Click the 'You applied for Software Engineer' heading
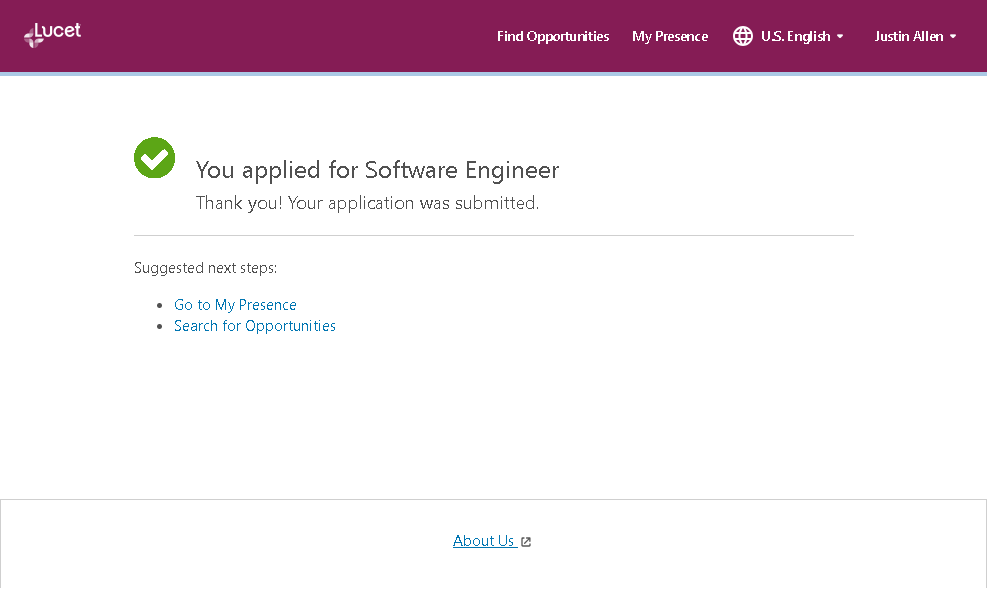 coord(377,170)
